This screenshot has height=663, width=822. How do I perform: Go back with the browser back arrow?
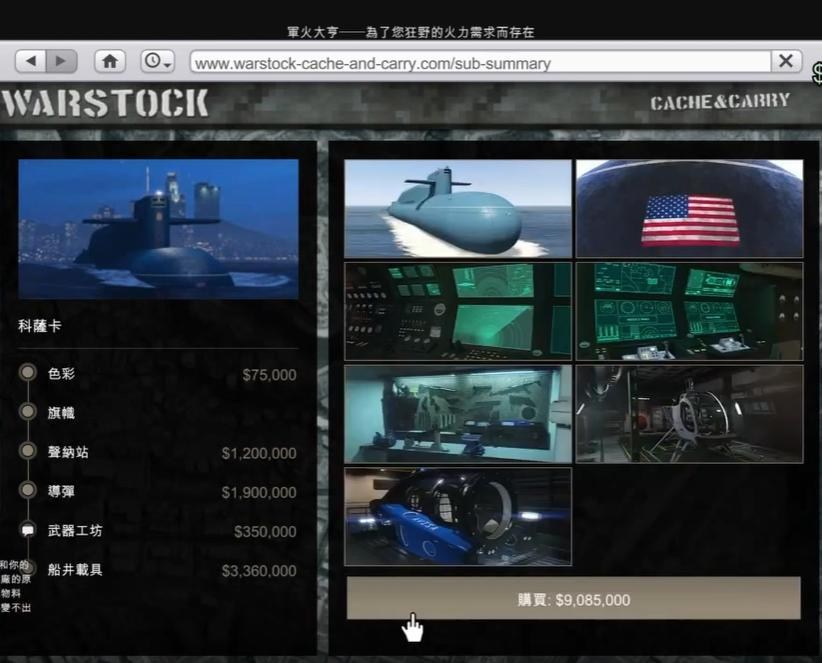click(x=31, y=61)
